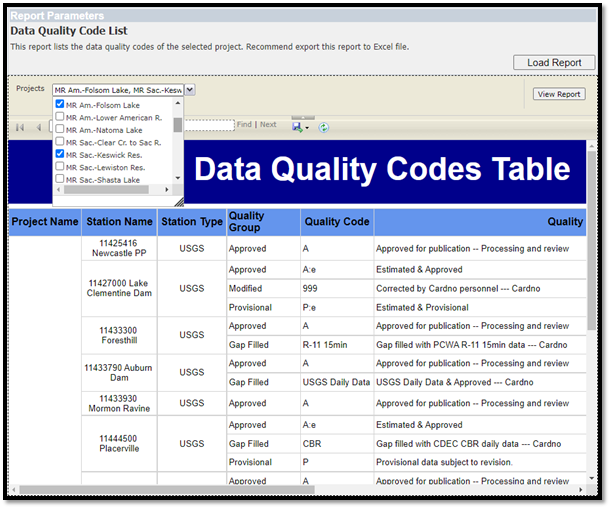Click the CBR quality code cell
The width and height of the screenshot is (611, 509).
pos(337,444)
